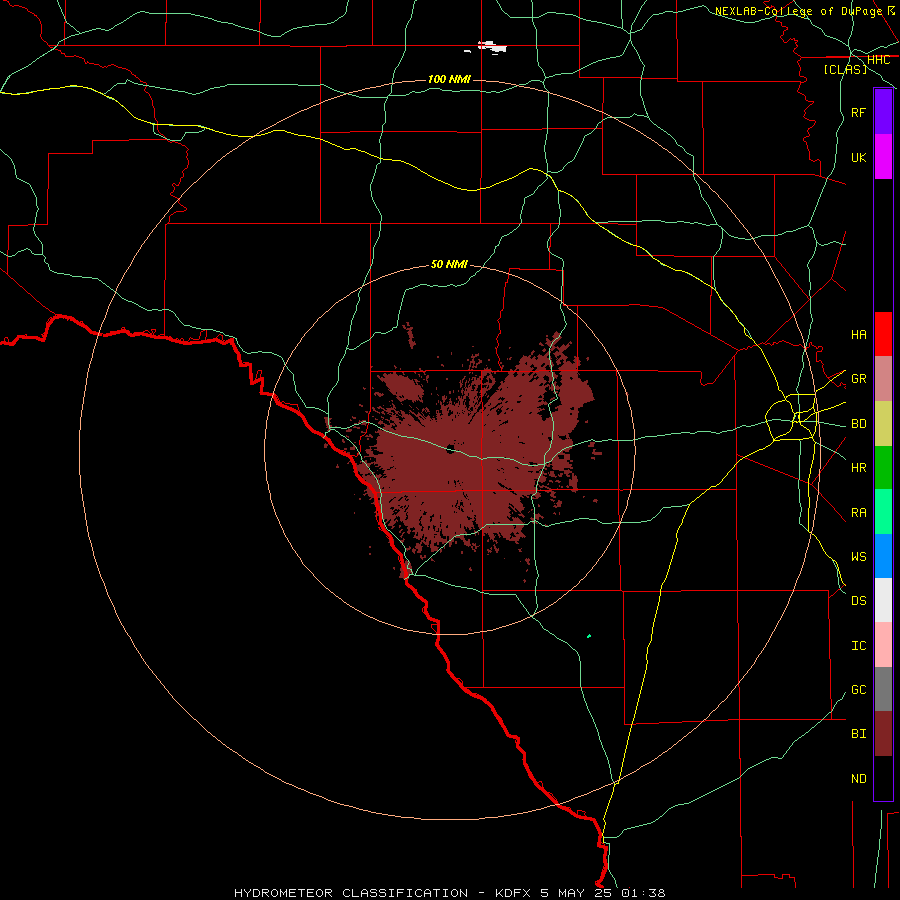Click the HR legend label

click(858, 468)
